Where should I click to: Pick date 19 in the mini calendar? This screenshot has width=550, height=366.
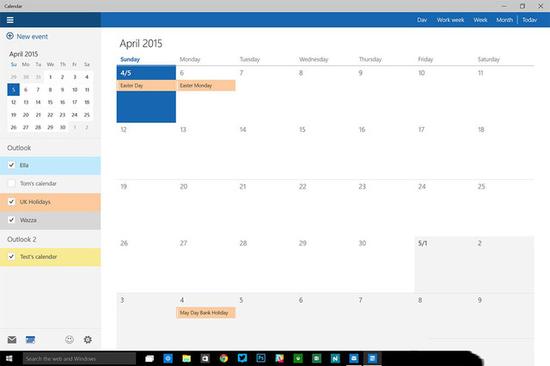[x=13, y=115]
